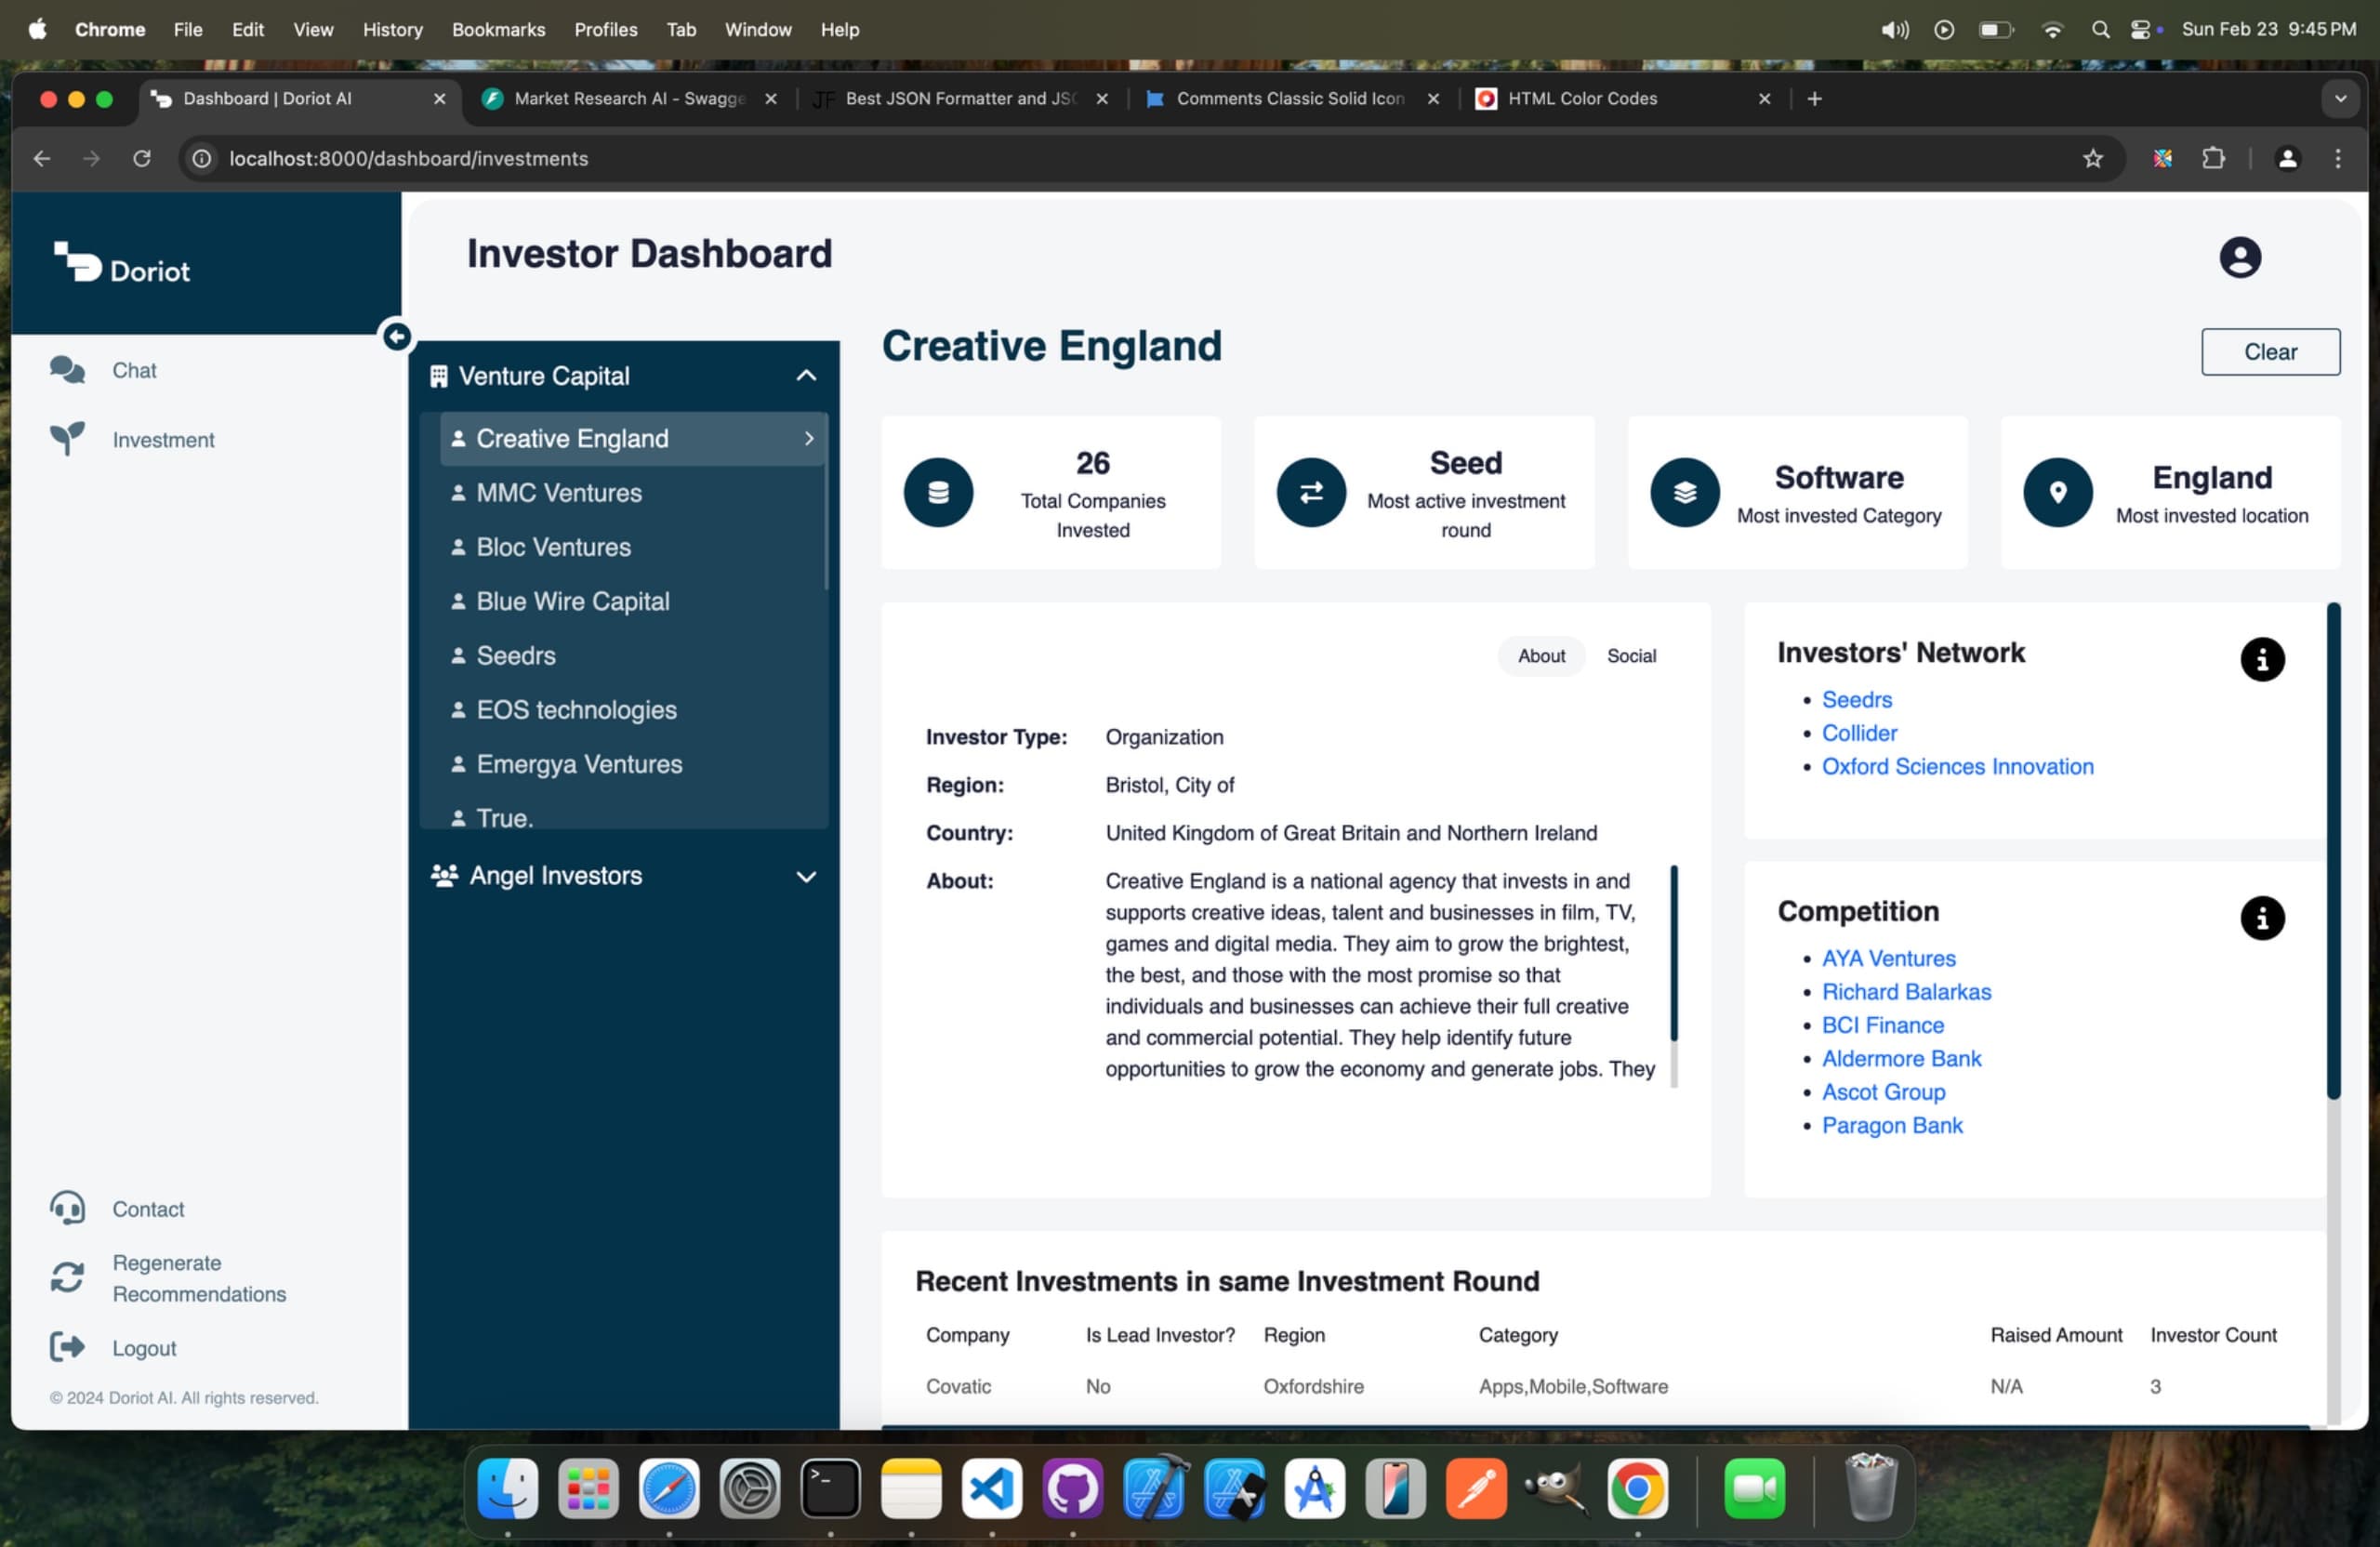Open FaceTime from the Dock

1754,1488
